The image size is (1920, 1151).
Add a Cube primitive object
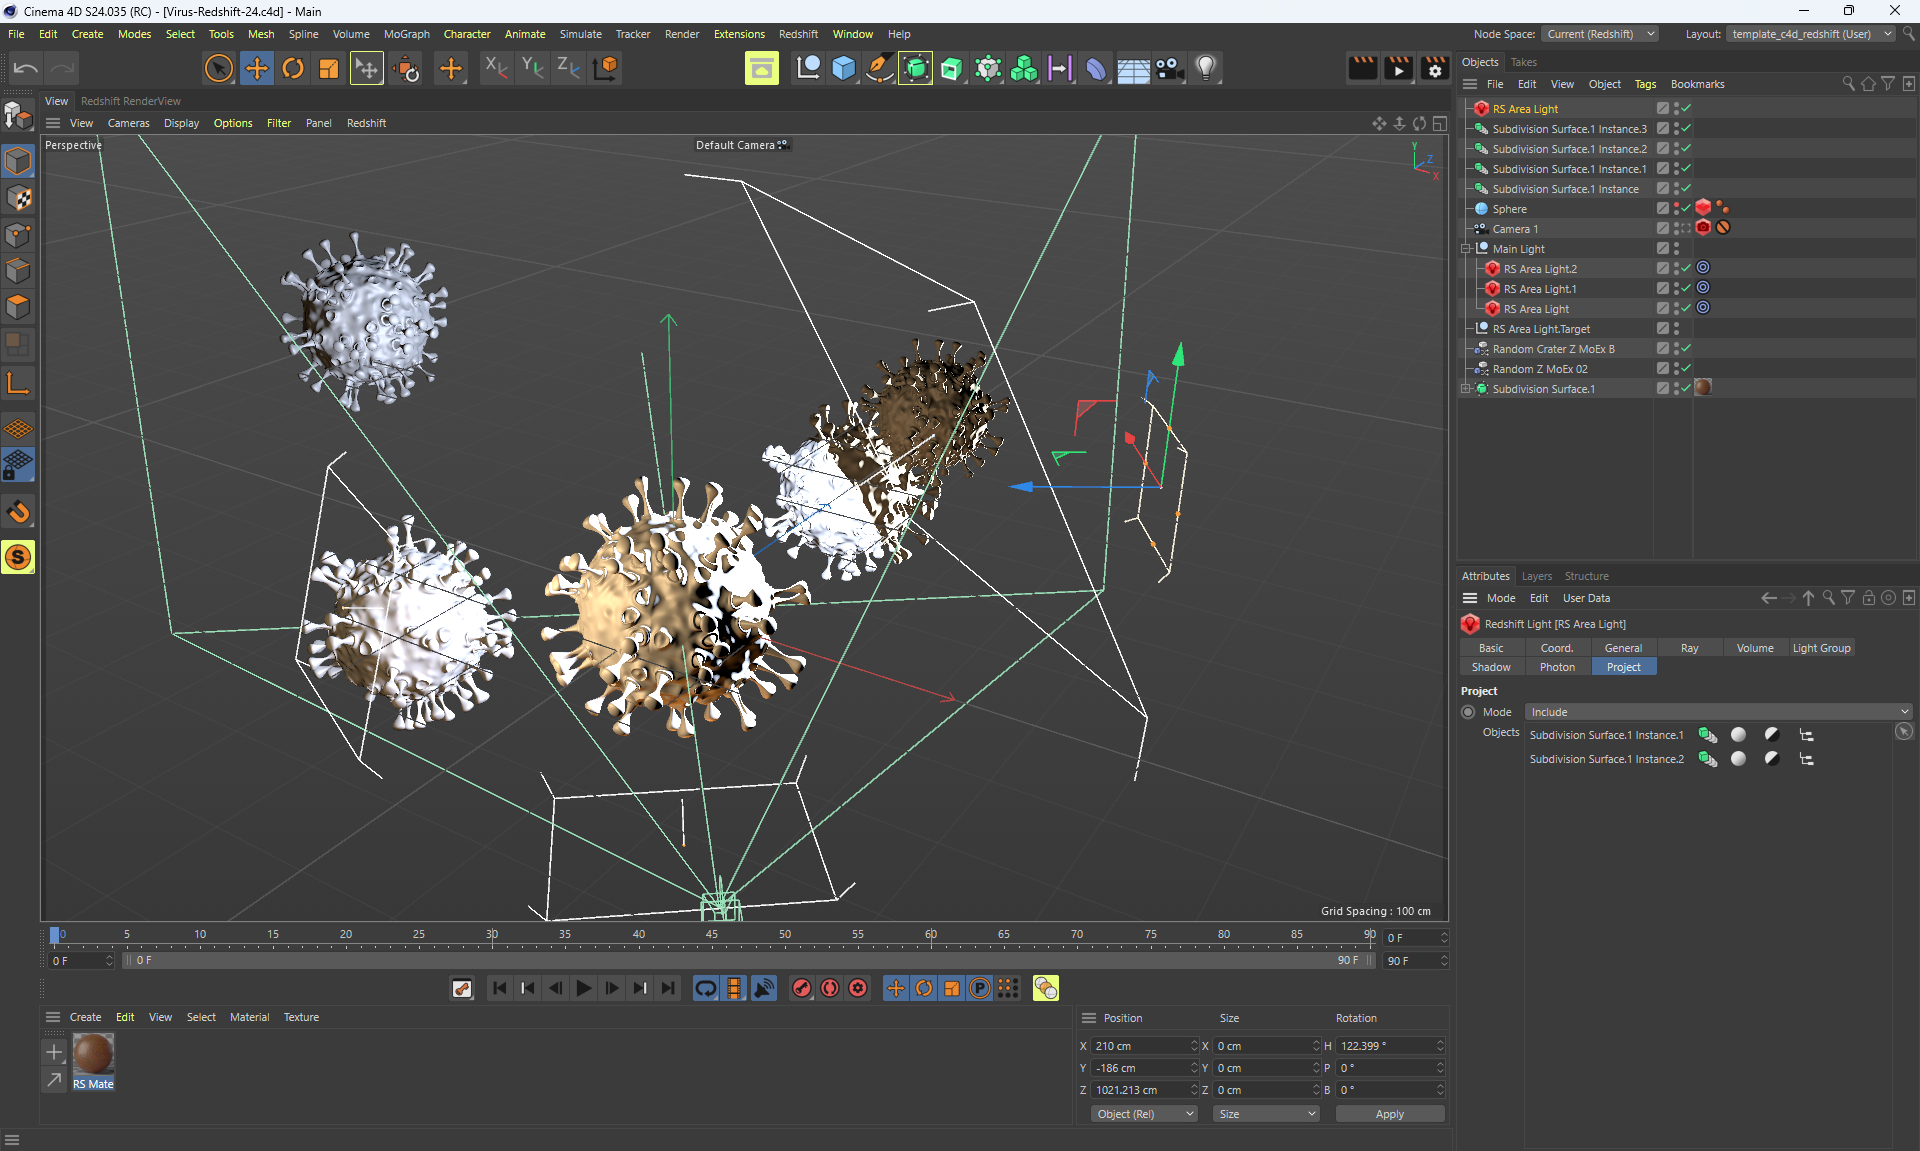tap(844, 68)
